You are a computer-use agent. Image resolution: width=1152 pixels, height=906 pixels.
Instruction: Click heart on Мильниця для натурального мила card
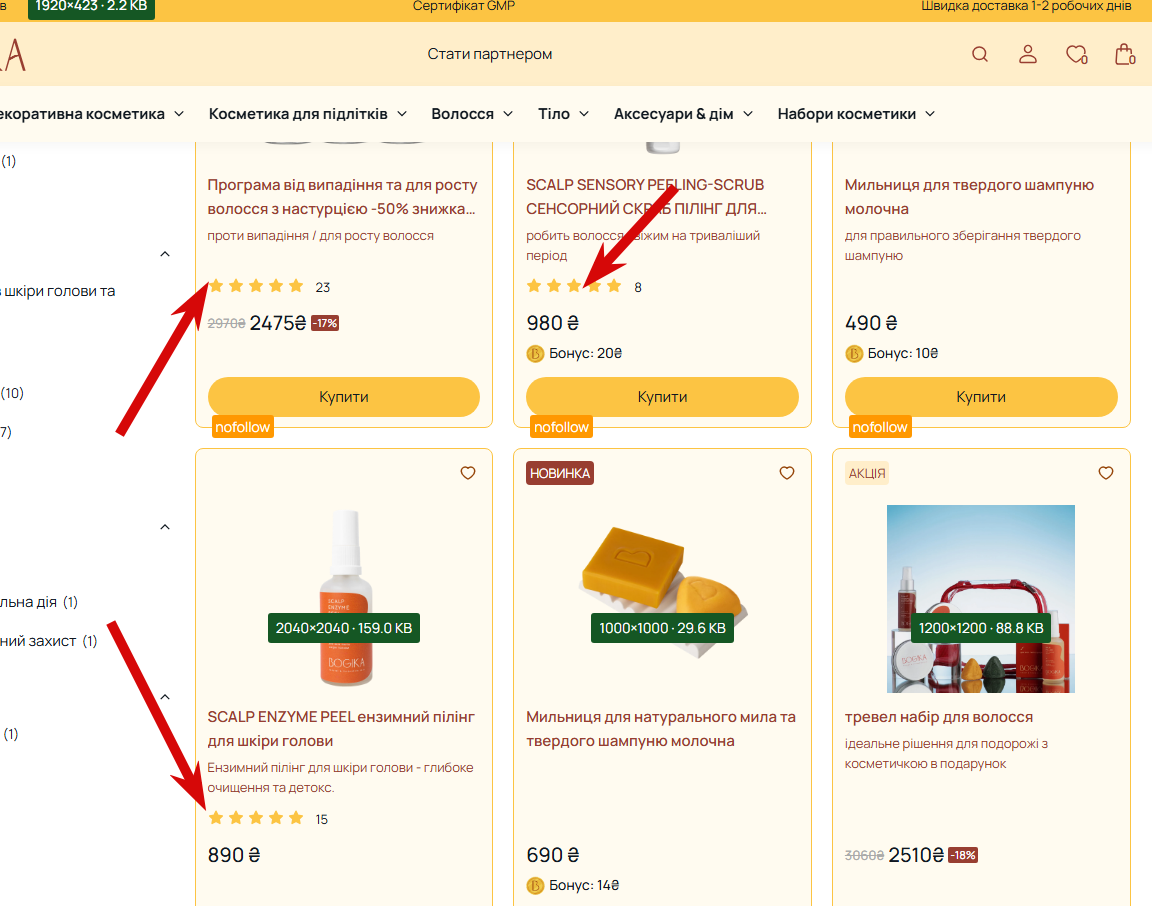click(x=787, y=473)
